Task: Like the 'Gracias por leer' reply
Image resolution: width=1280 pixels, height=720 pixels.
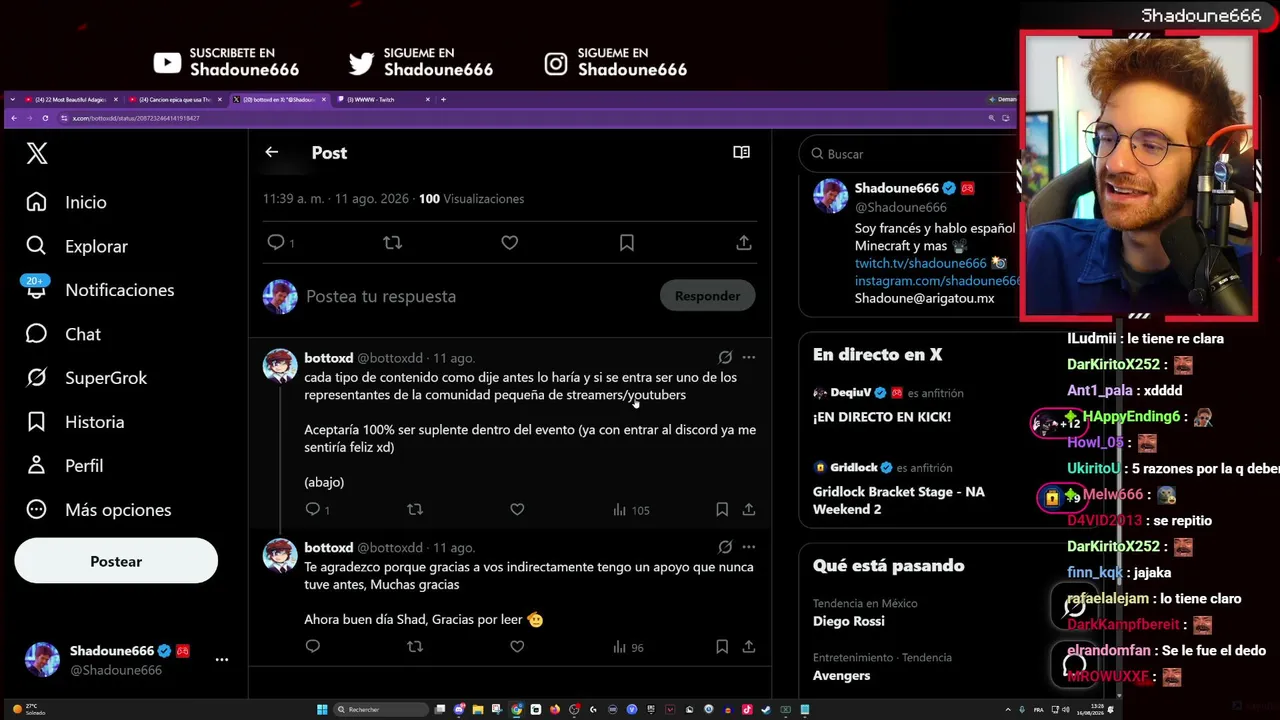Action: (x=517, y=647)
